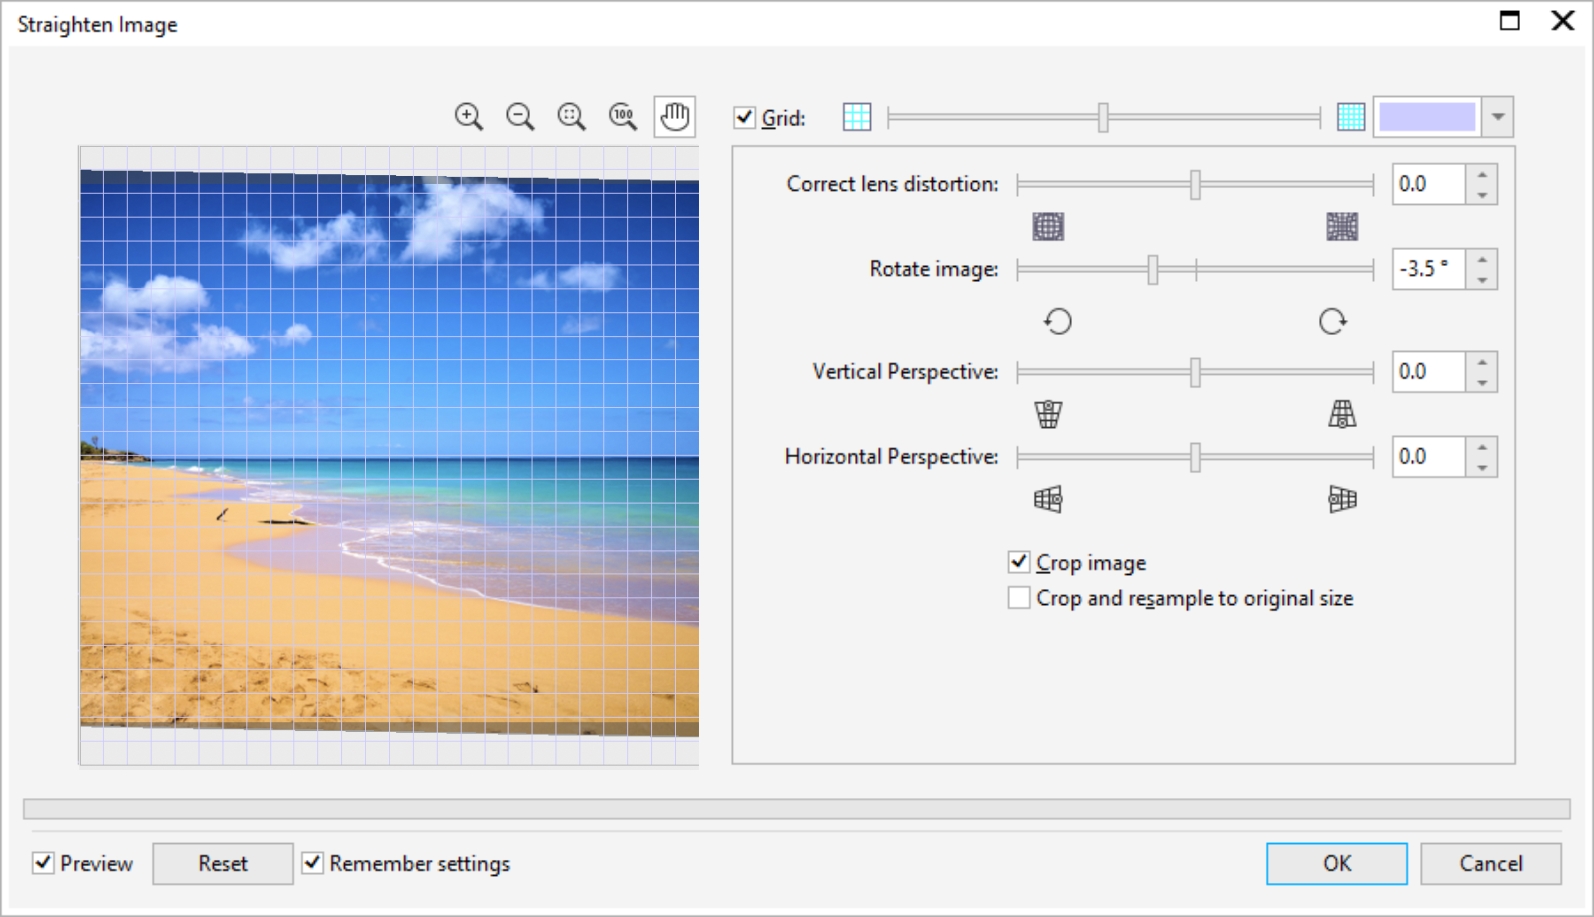Click the rotate clockwise icon

tap(1332, 321)
